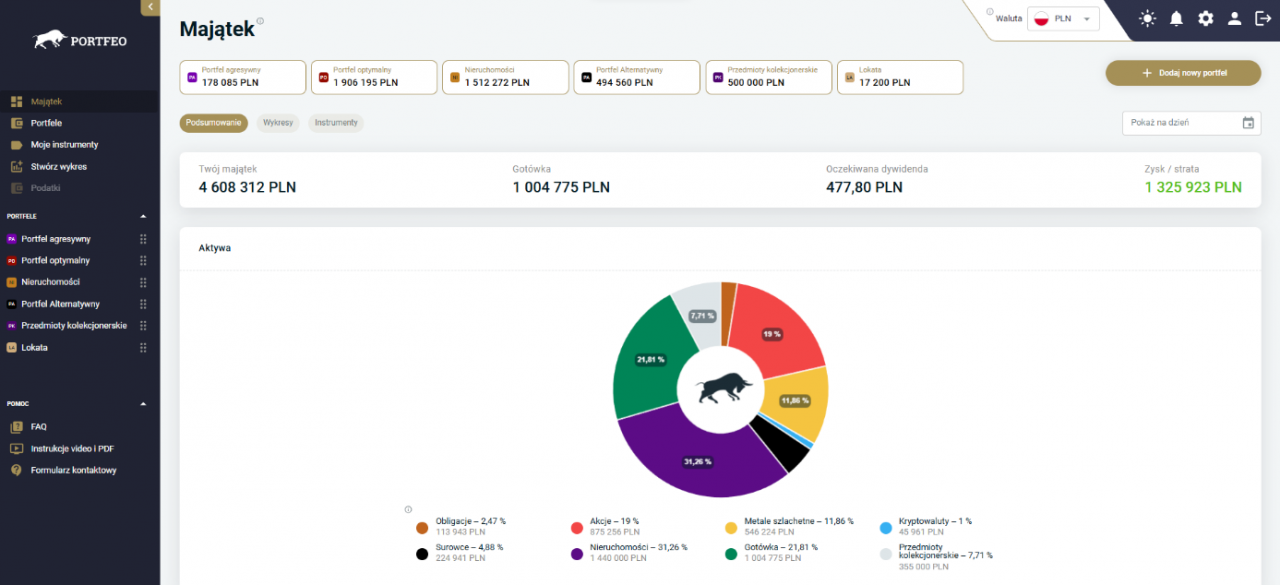This screenshot has width=1280, height=585.
Task: Open user profile icon
Action: (1234, 18)
